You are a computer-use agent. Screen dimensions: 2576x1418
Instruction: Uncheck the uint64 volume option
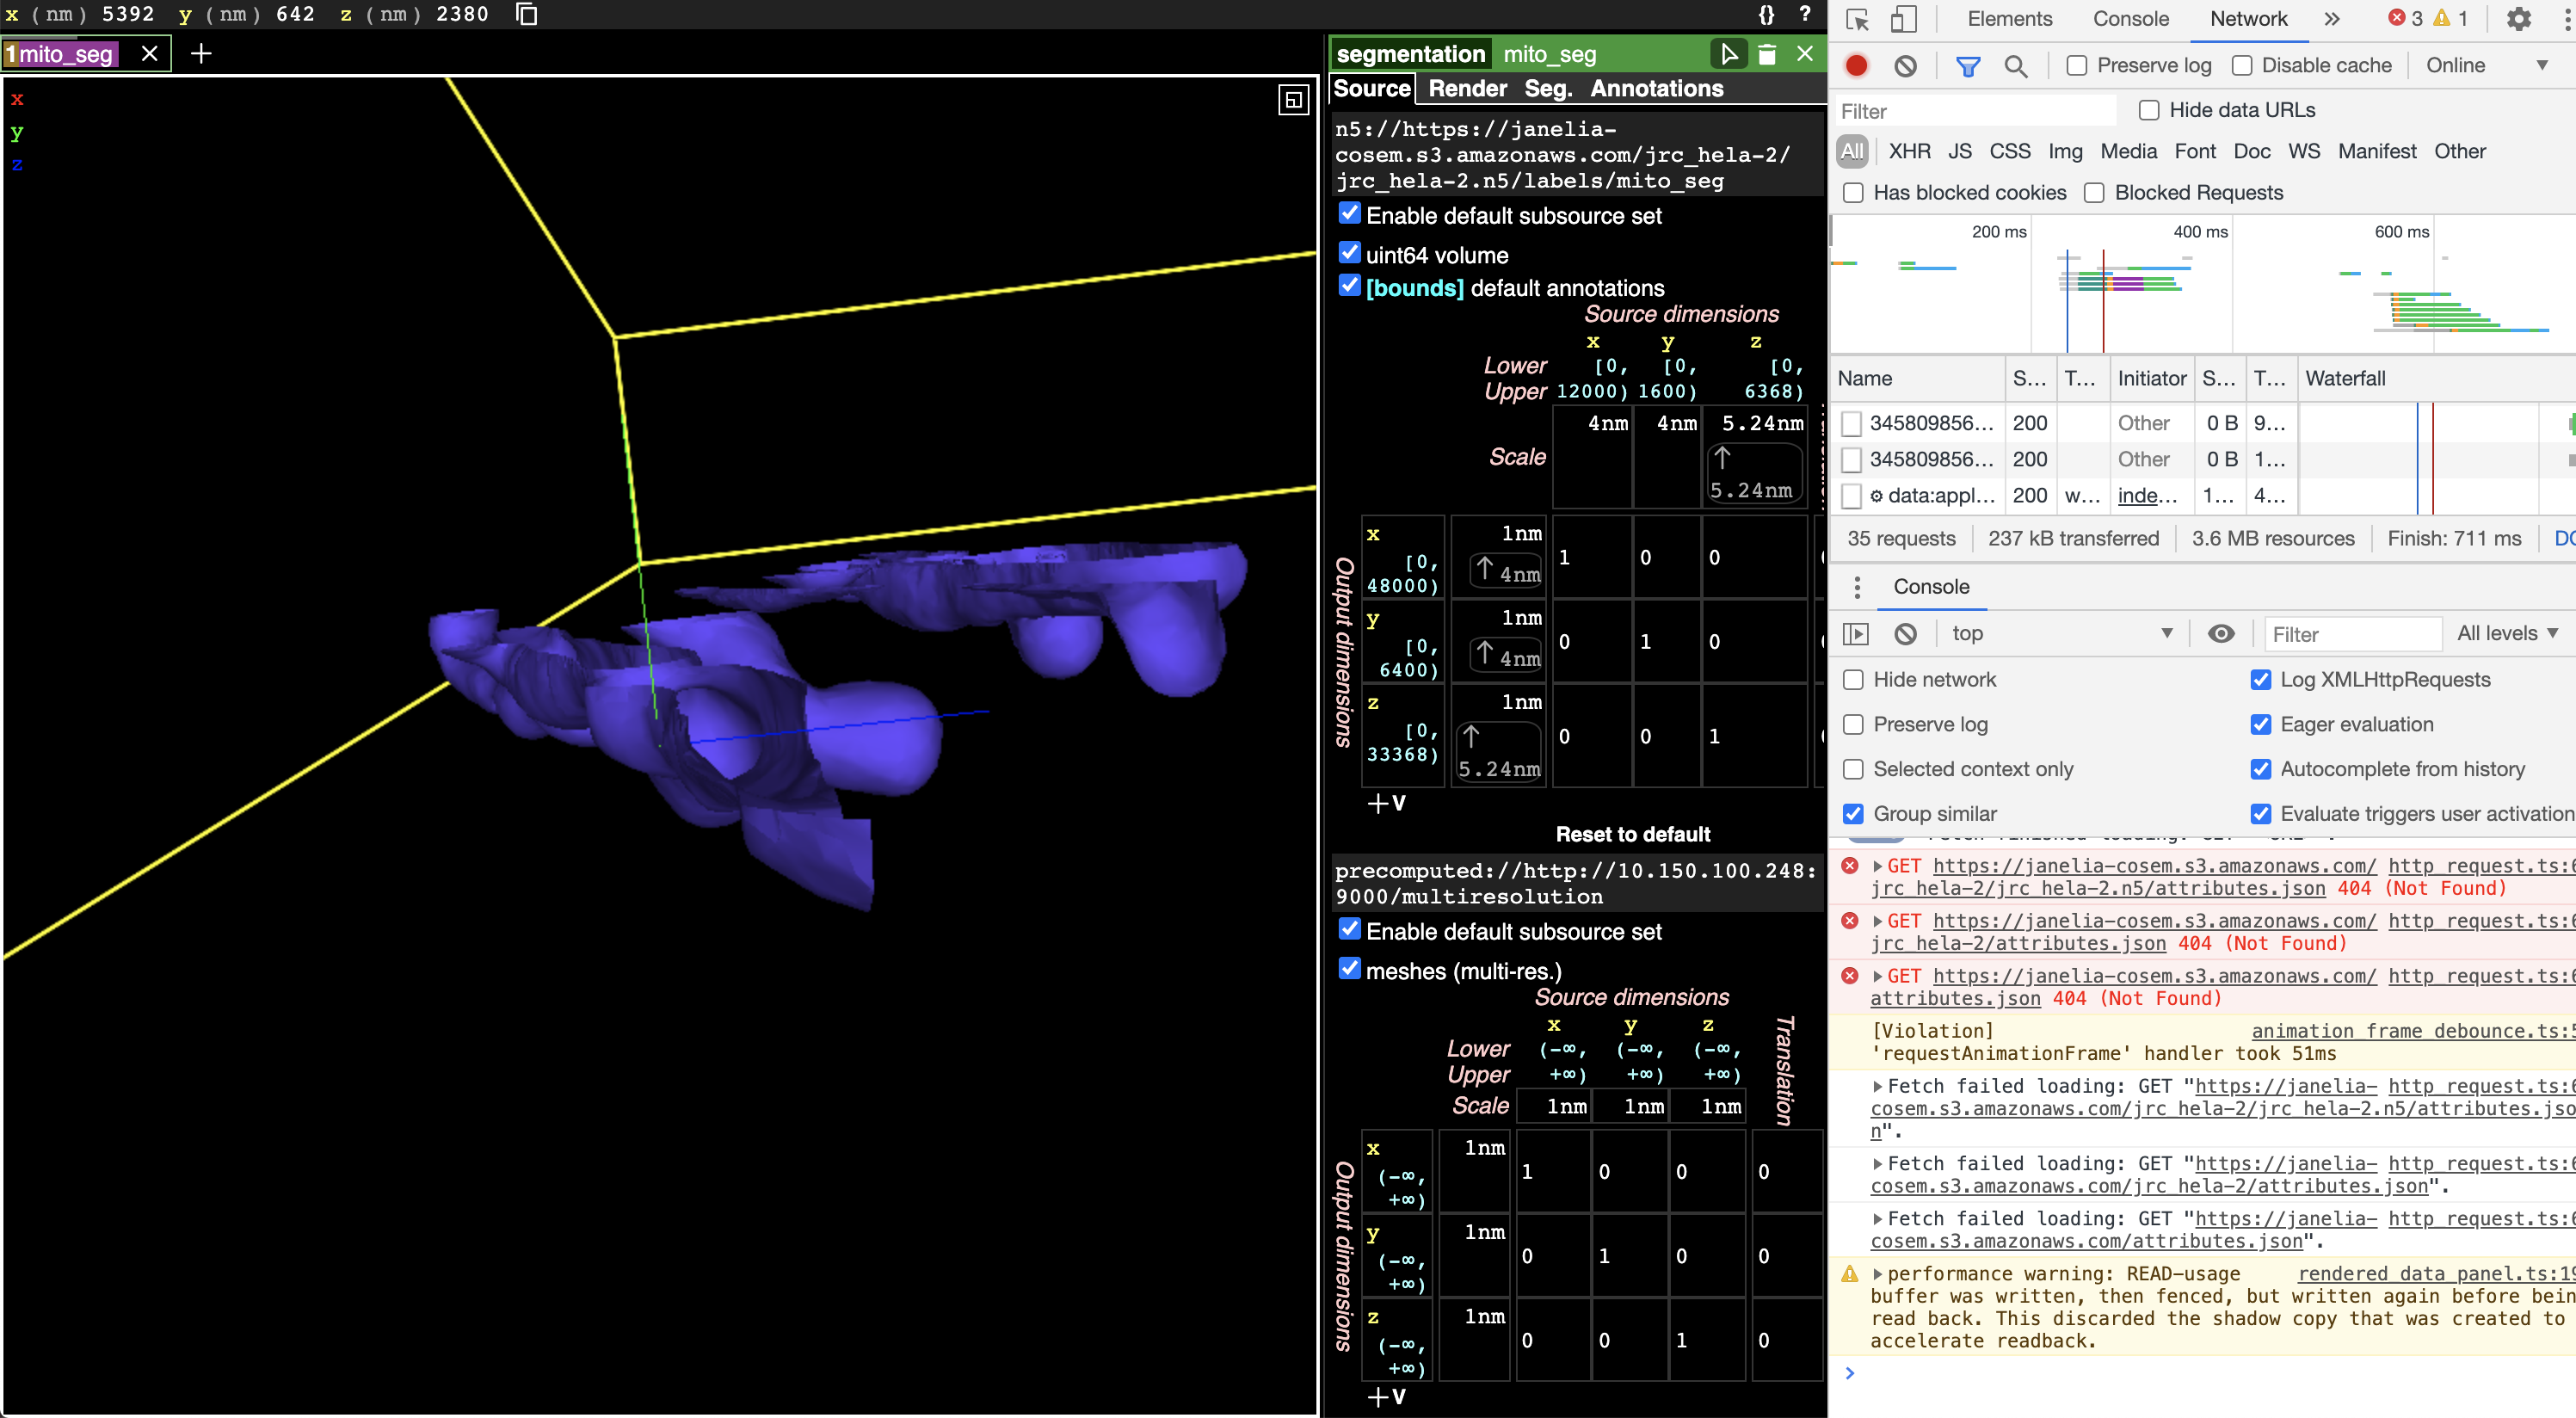(x=1350, y=253)
